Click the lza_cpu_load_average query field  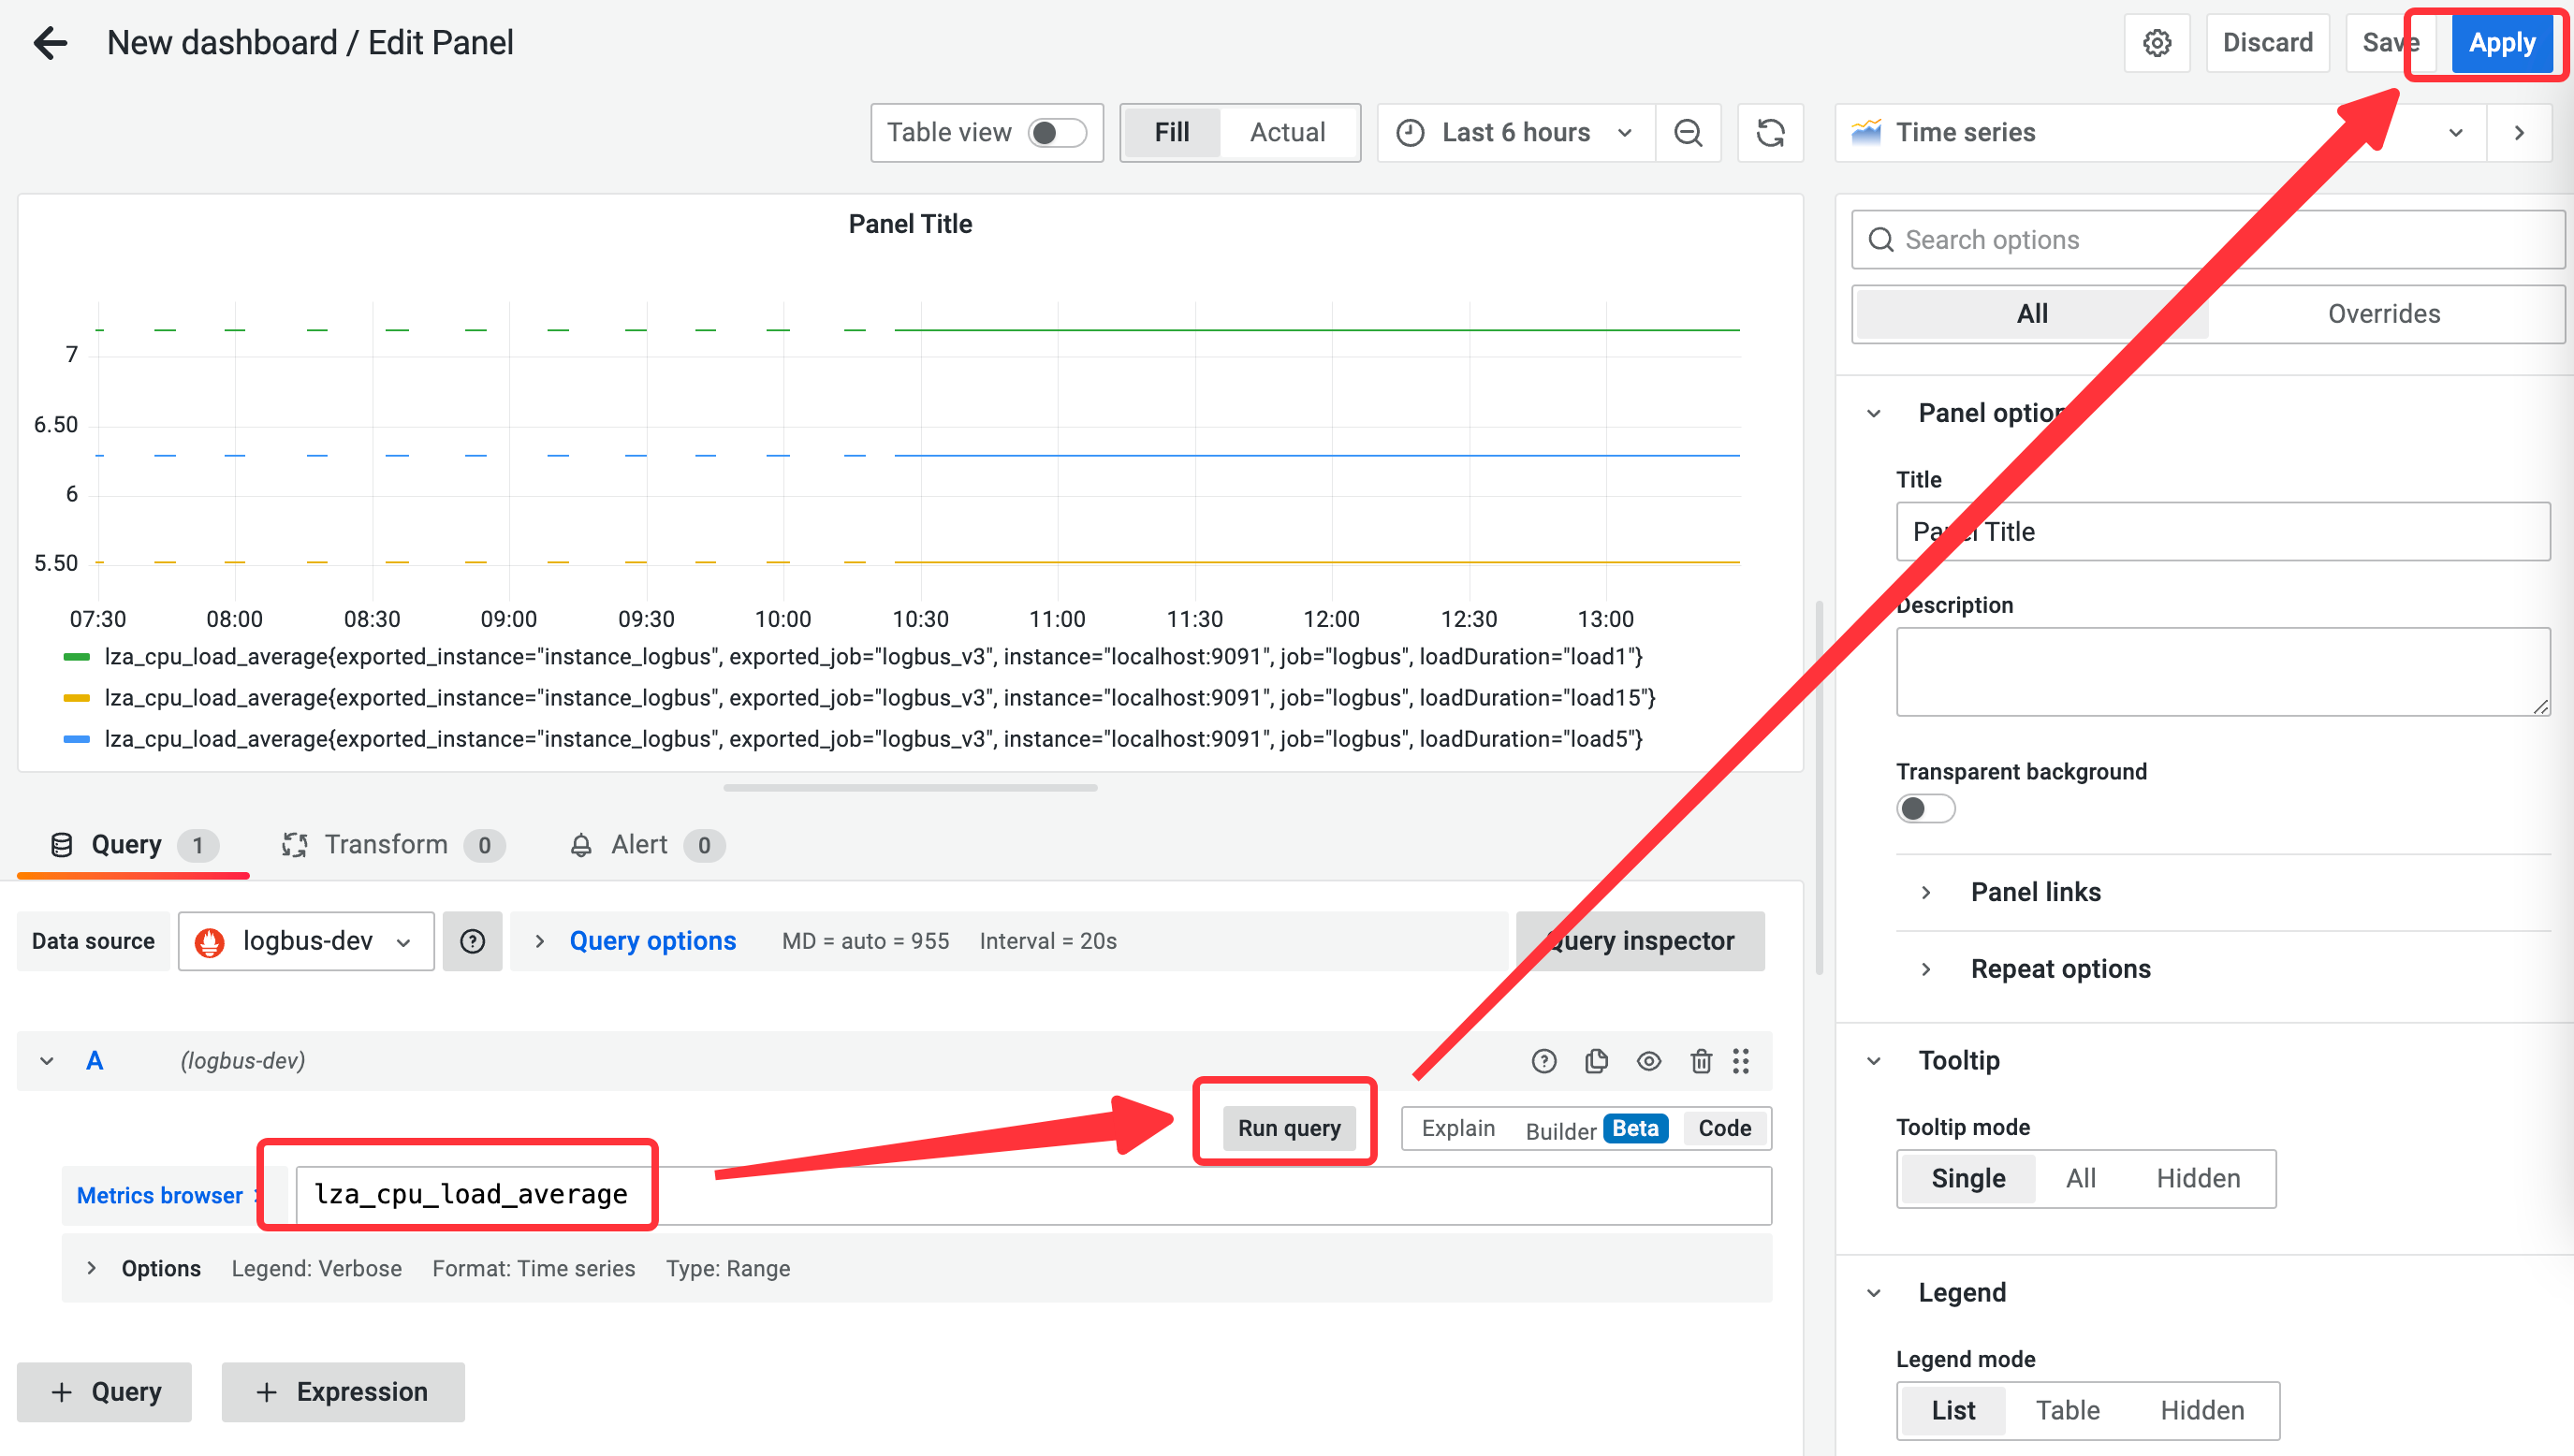(x=1033, y=1195)
